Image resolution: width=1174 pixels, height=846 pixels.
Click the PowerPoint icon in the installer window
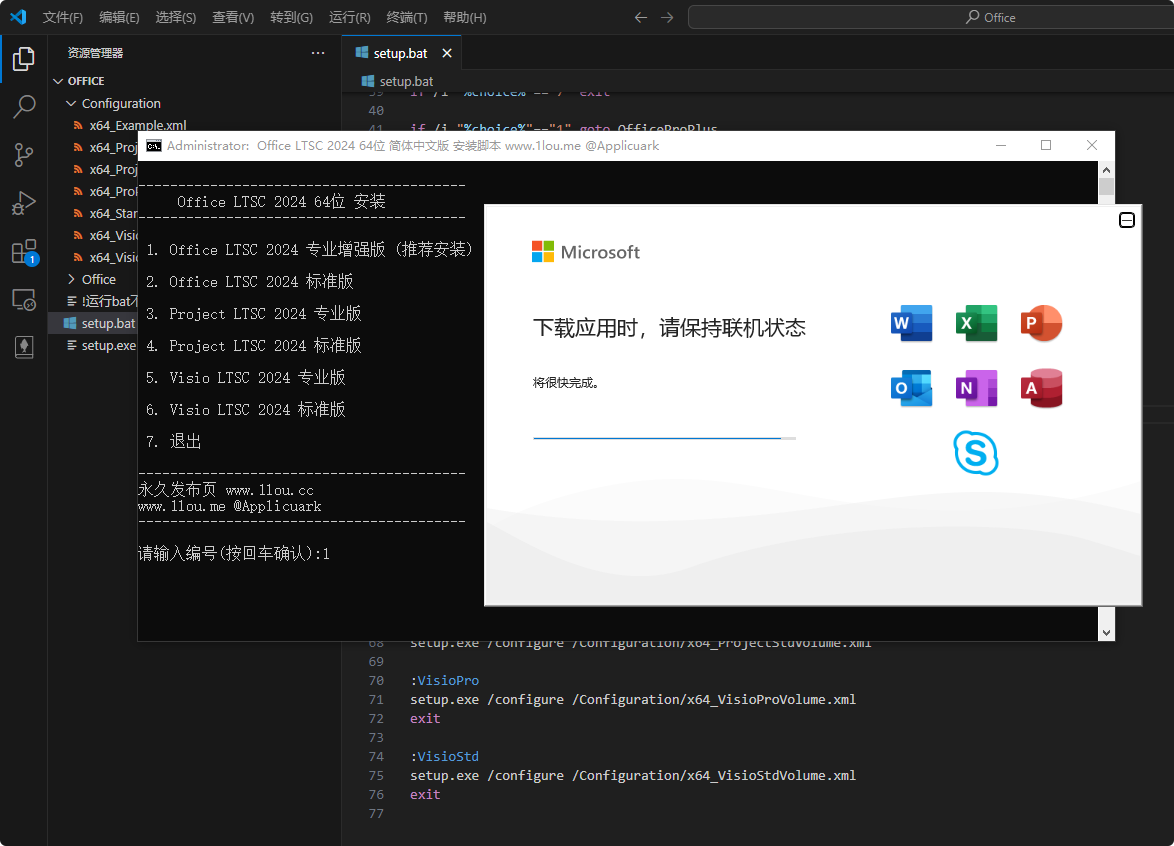click(1041, 323)
